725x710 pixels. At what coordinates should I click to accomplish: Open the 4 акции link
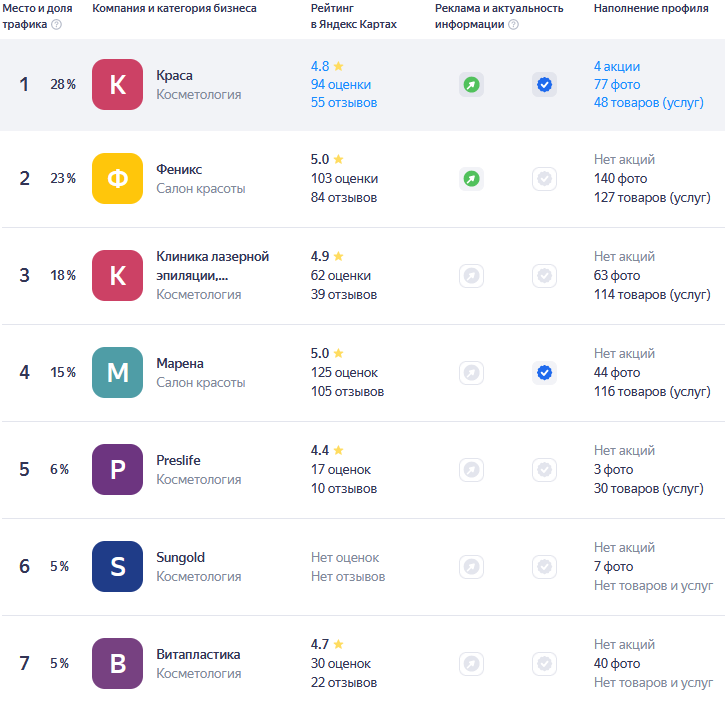pos(617,67)
